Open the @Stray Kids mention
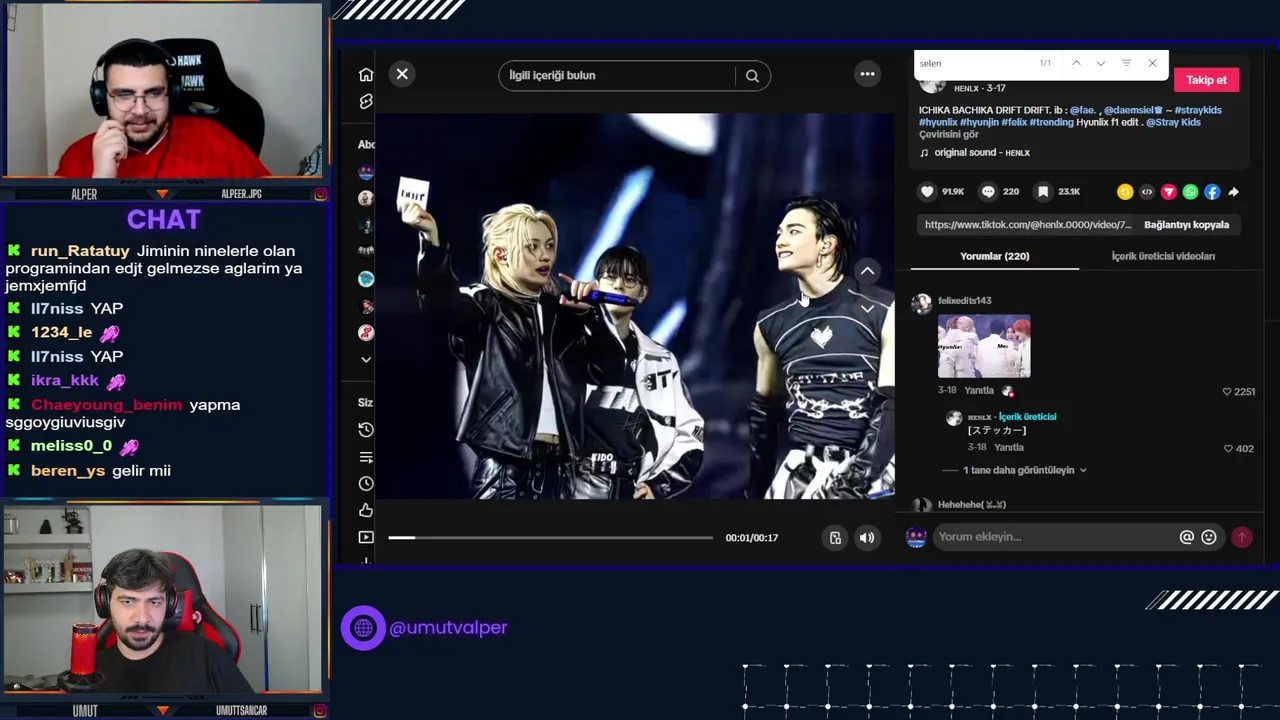 pyautogui.click(x=1173, y=122)
